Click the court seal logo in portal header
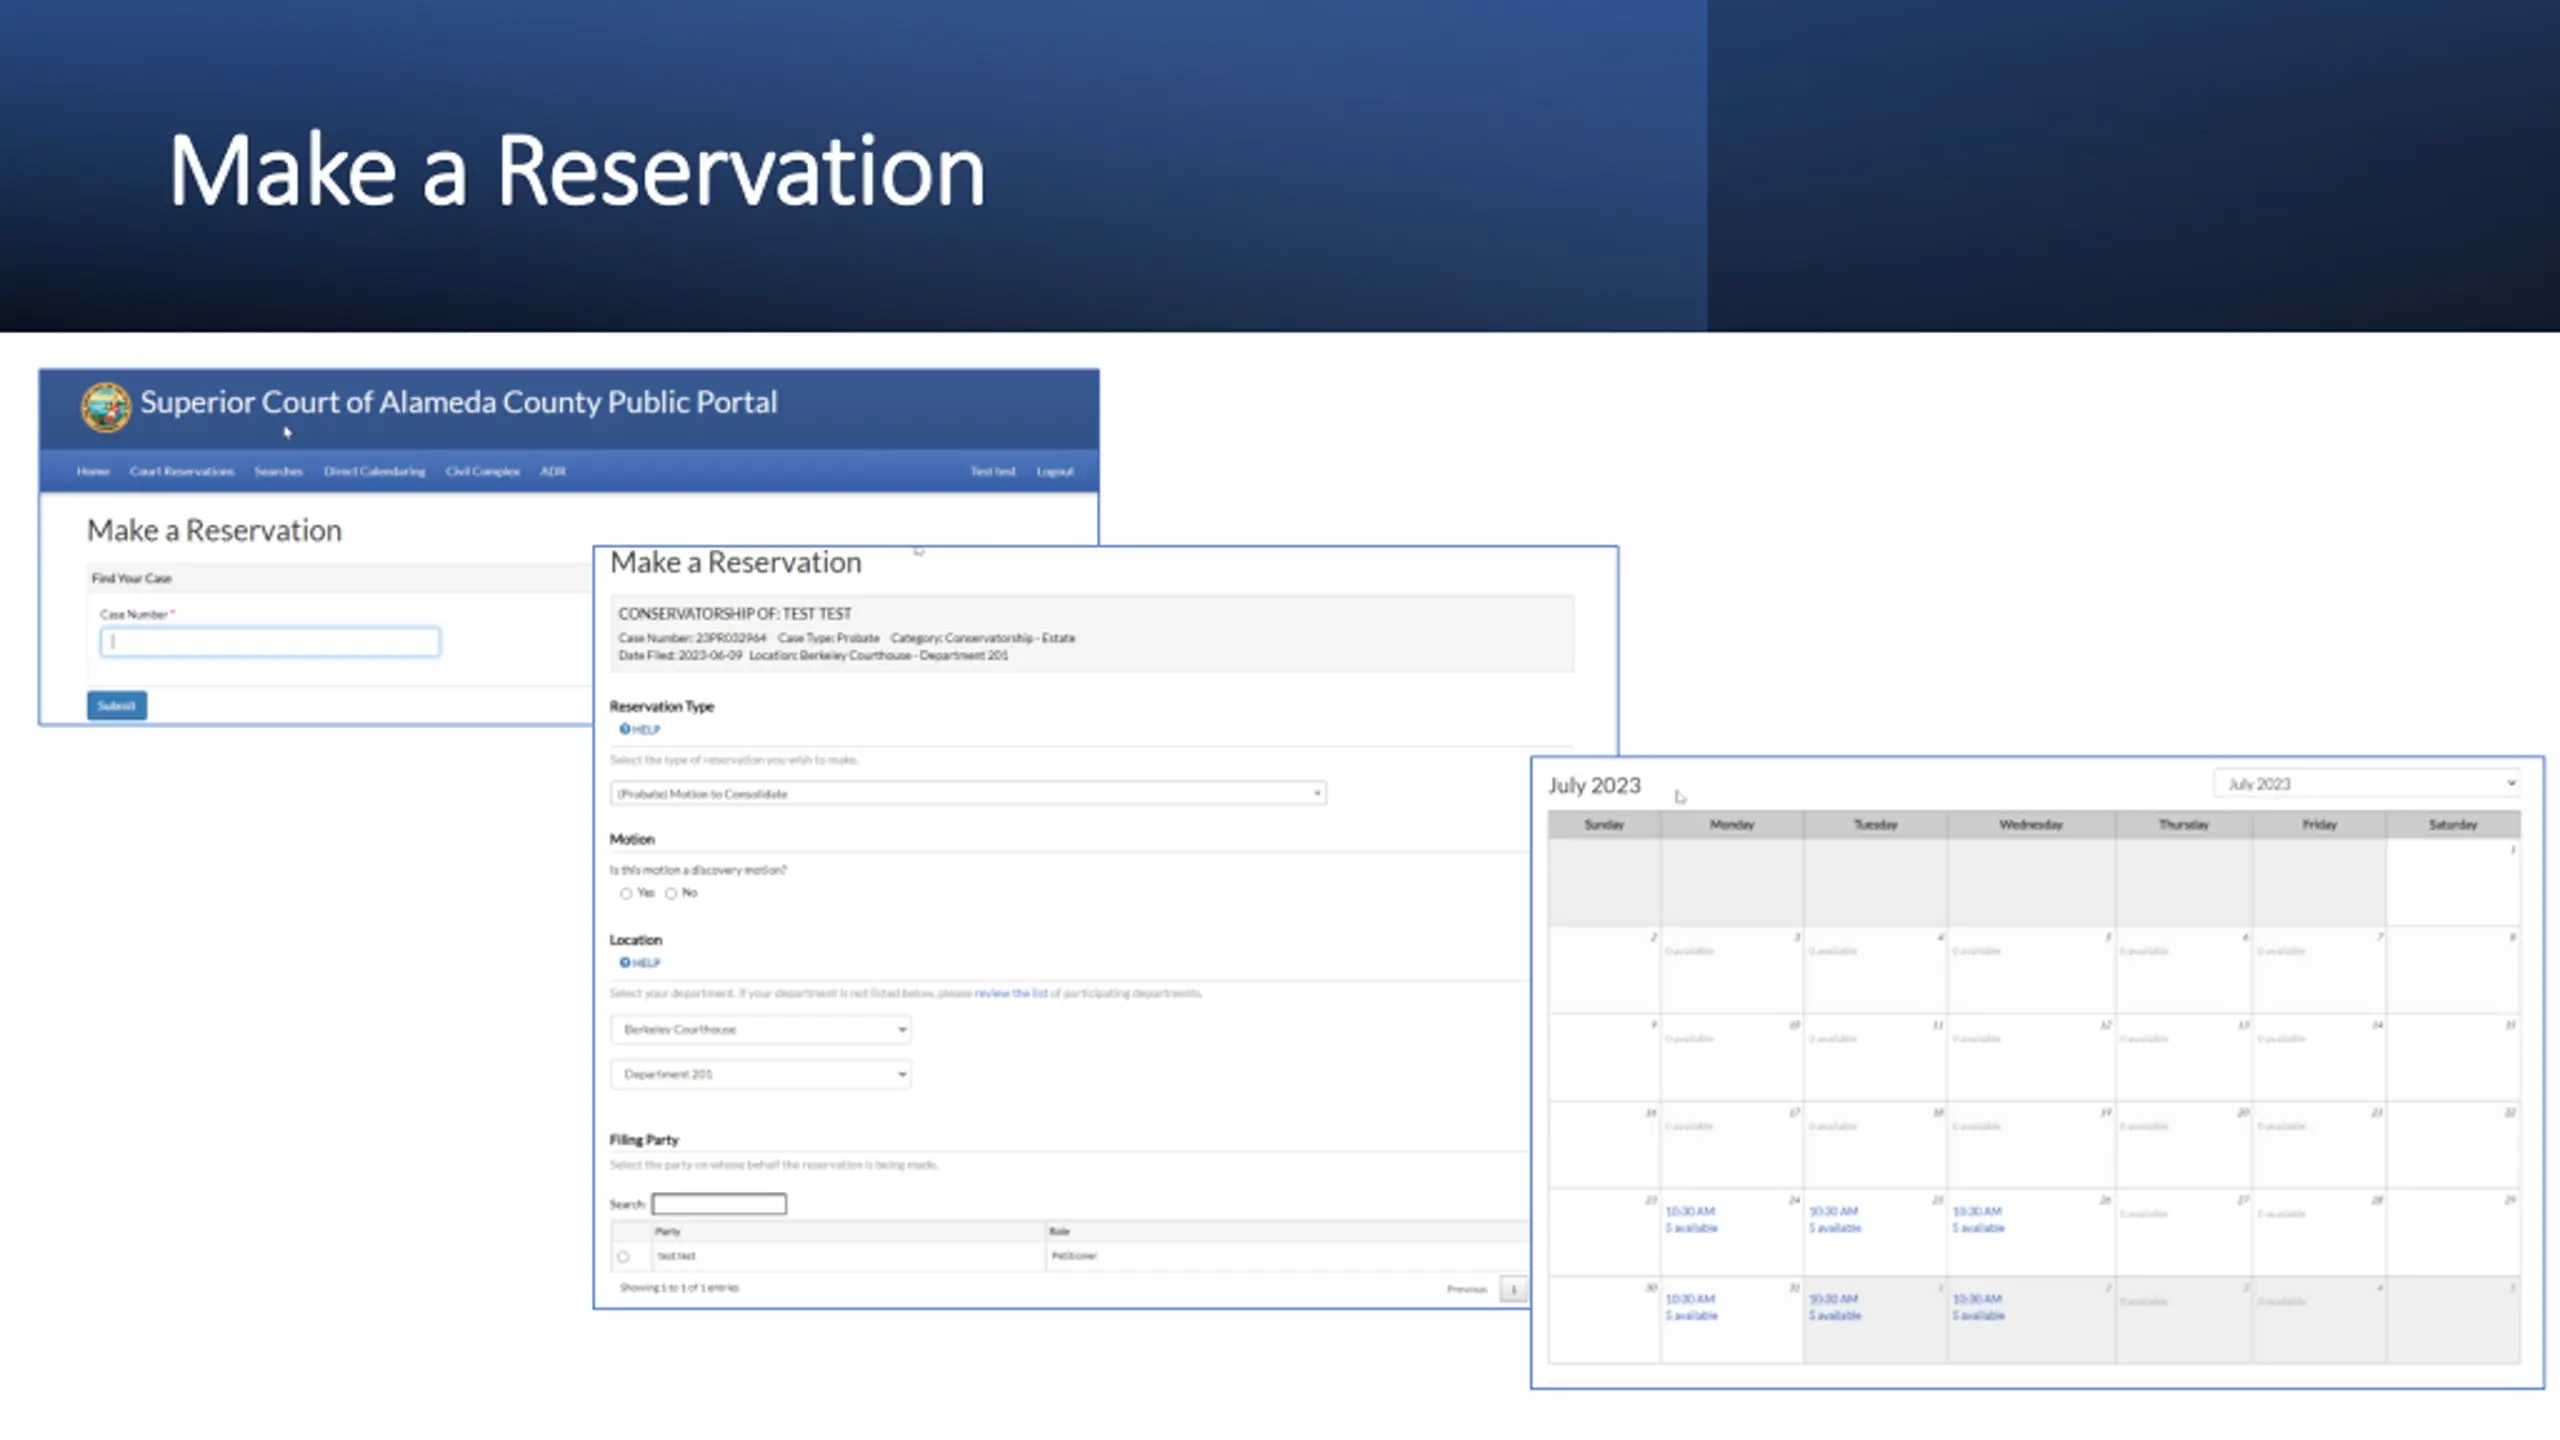 coord(106,407)
